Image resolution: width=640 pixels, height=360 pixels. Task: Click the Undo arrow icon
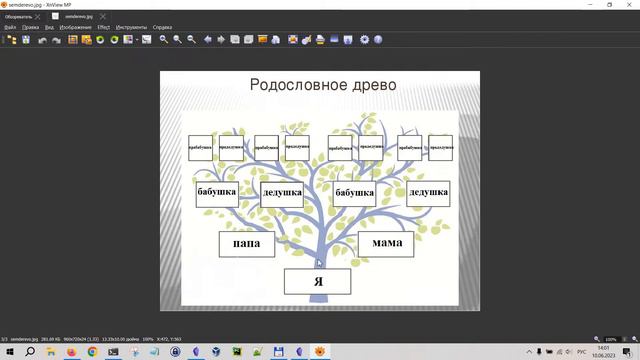(42, 40)
